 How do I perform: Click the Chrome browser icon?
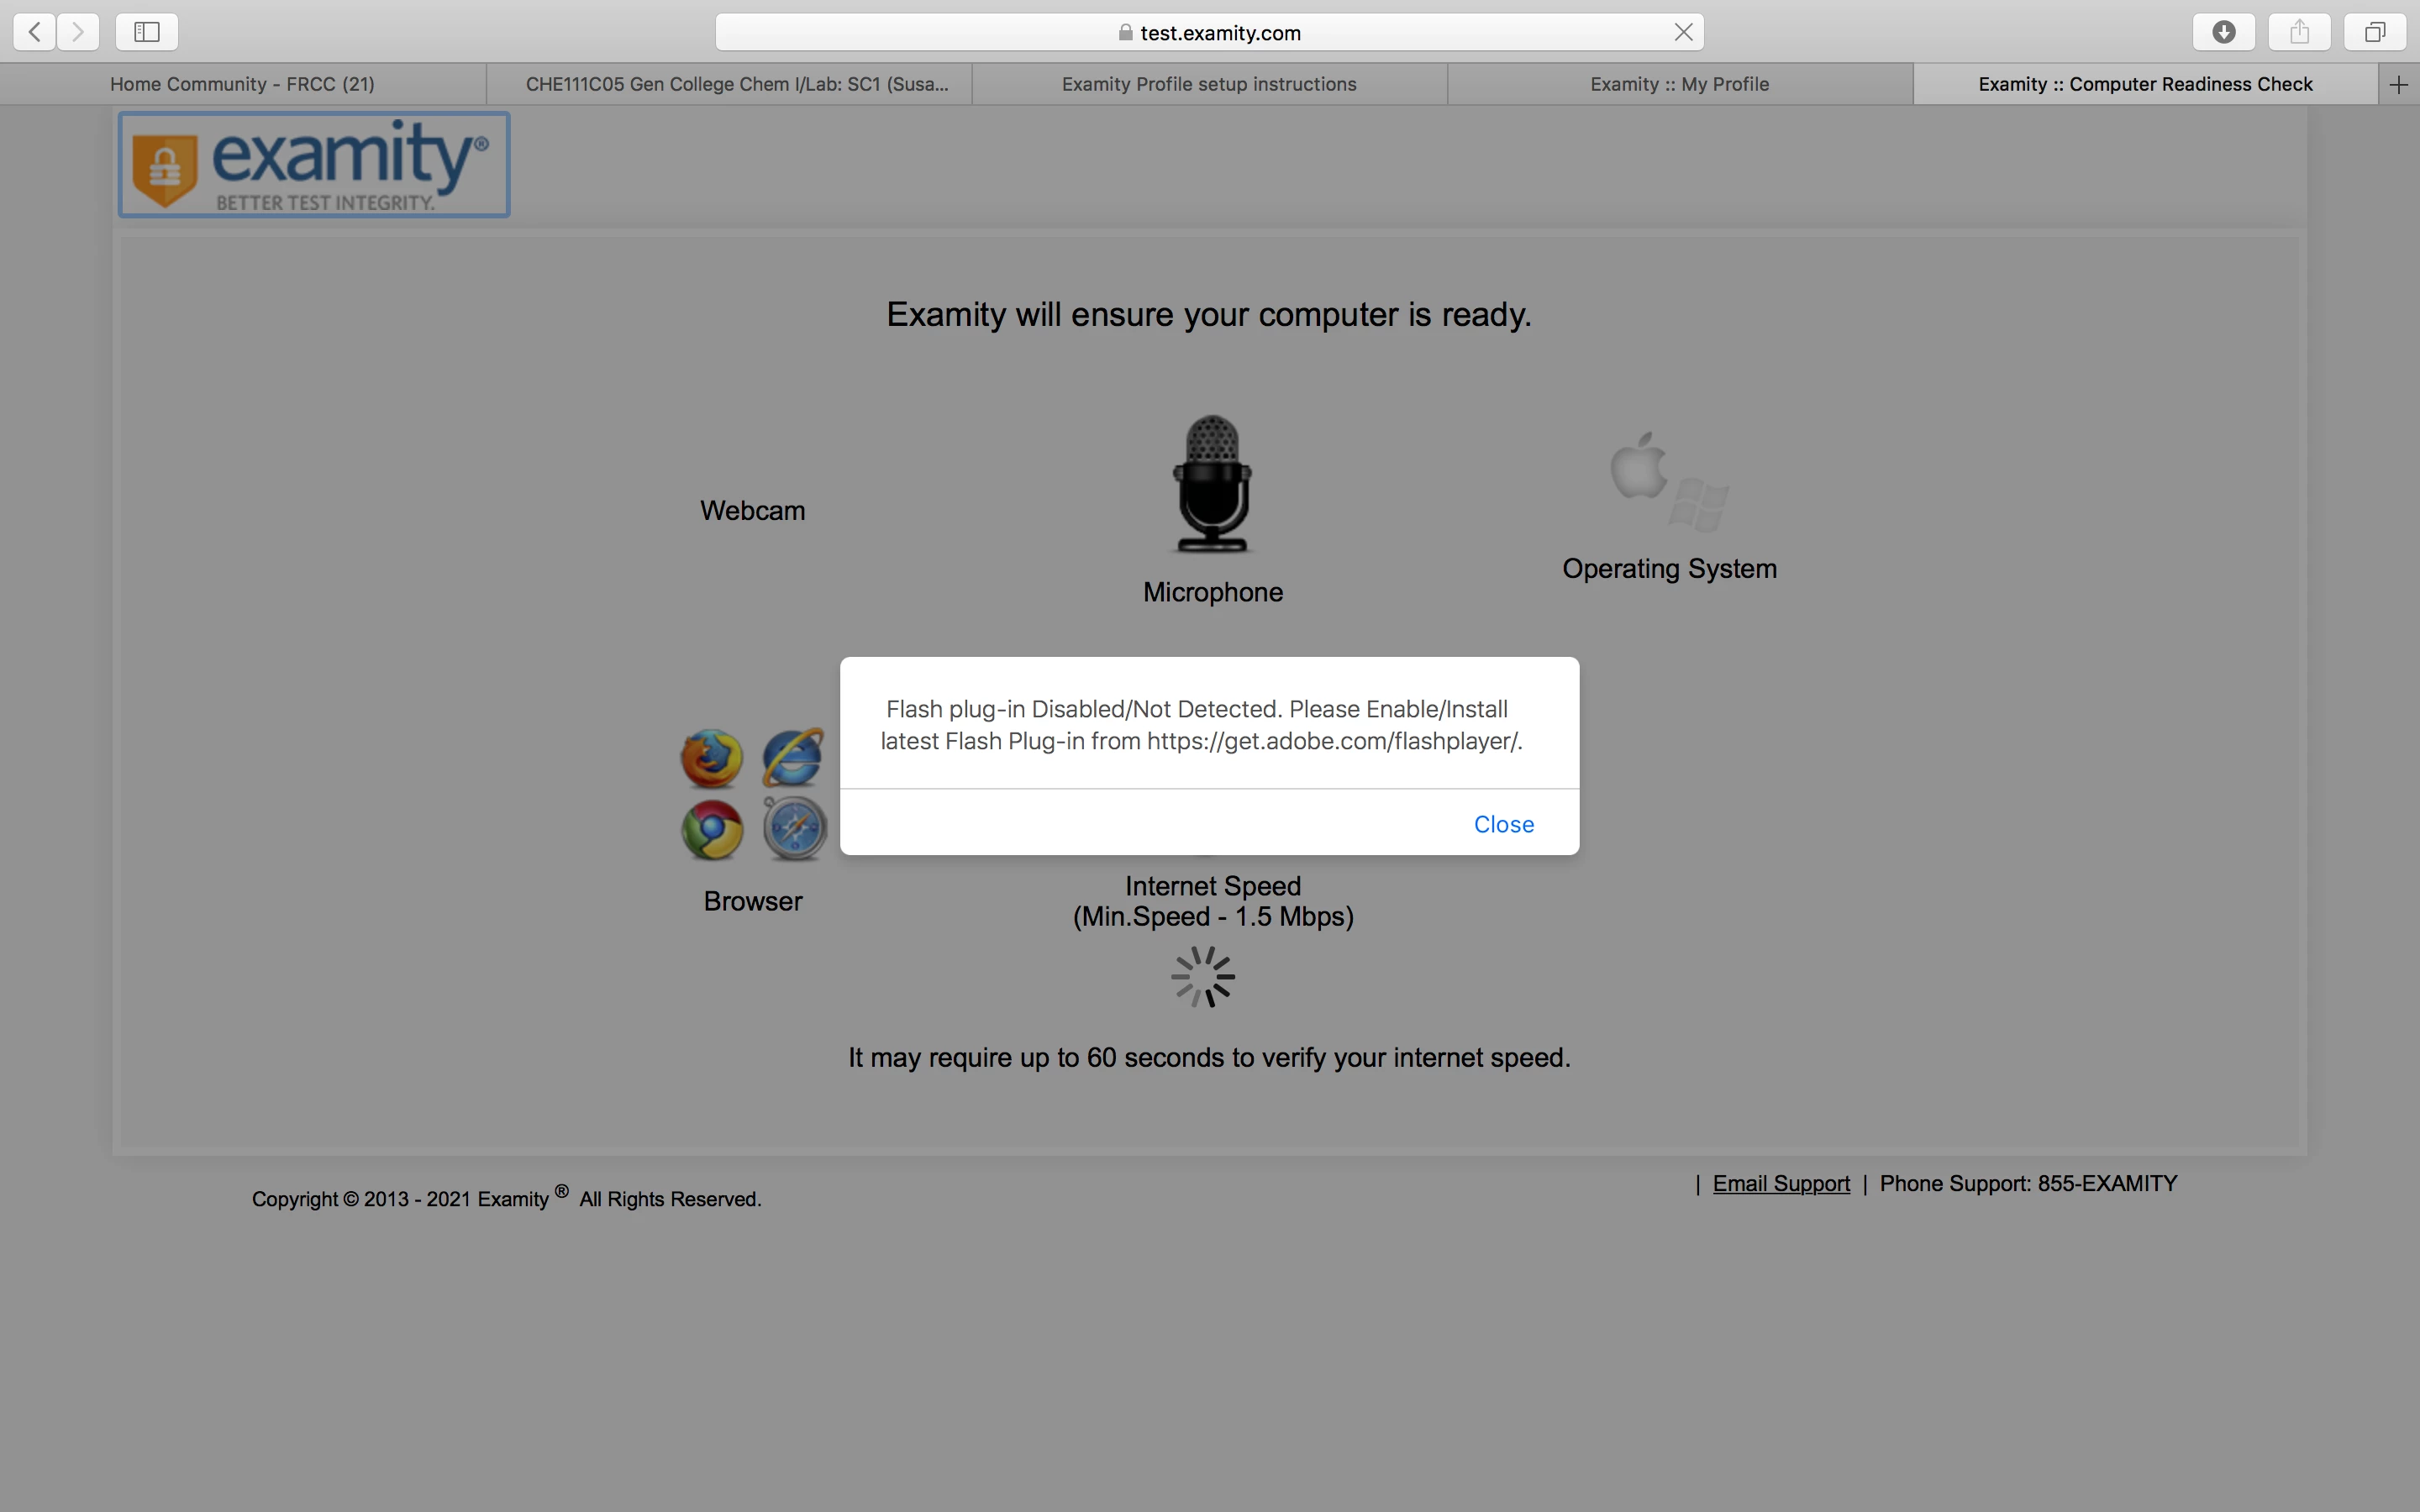coord(712,830)
